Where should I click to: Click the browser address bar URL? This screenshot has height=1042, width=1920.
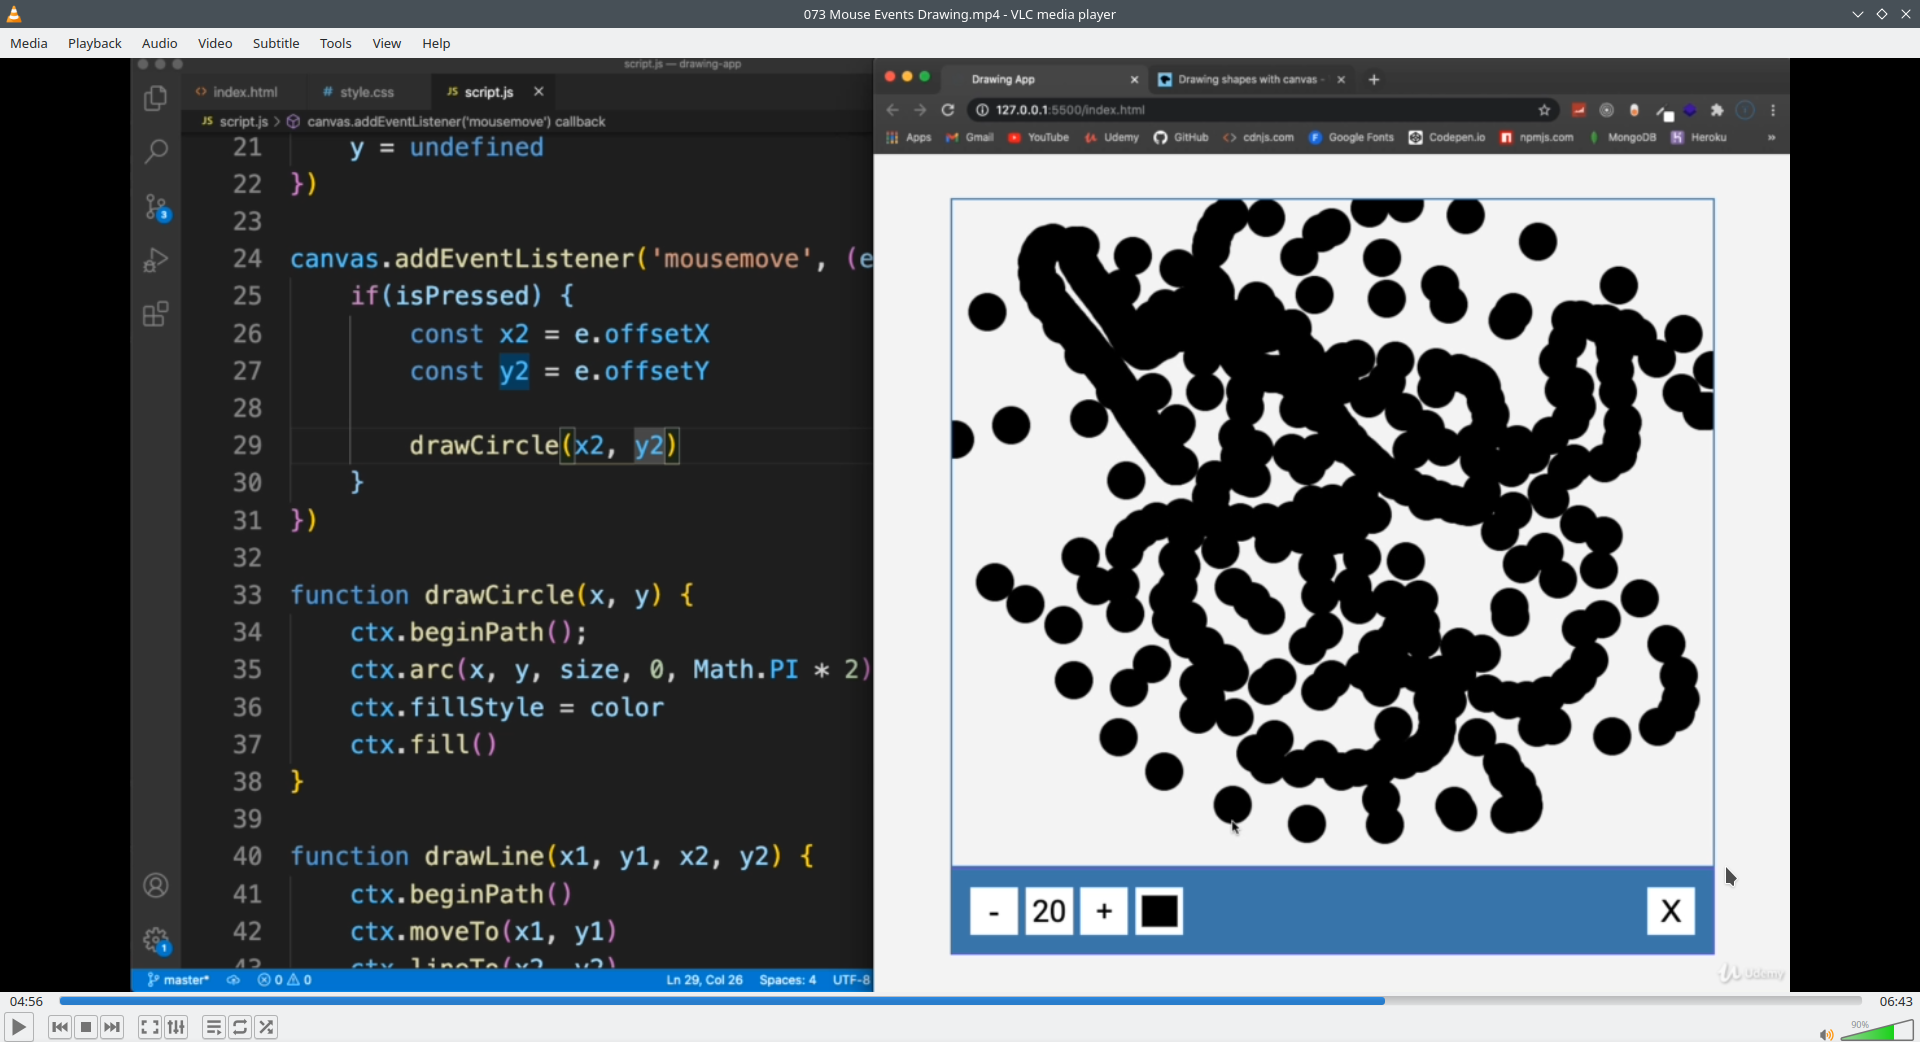coord(1070,110)
